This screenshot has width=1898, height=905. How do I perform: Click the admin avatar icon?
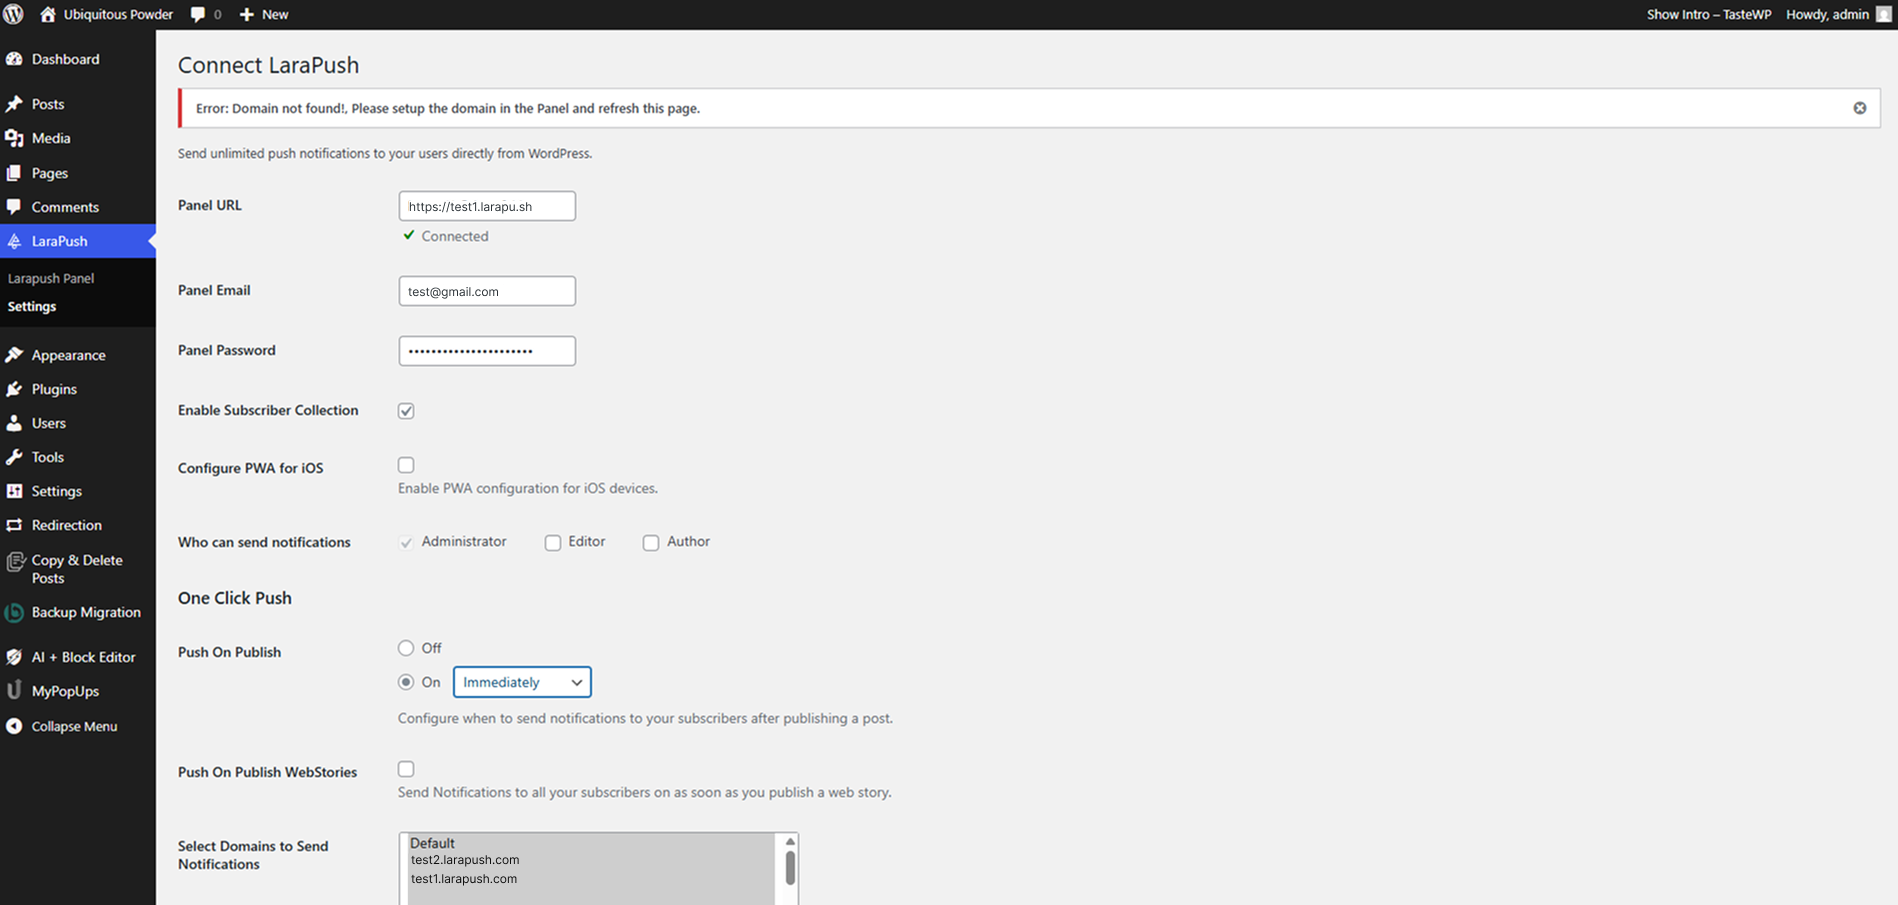tap(1884, 14)
